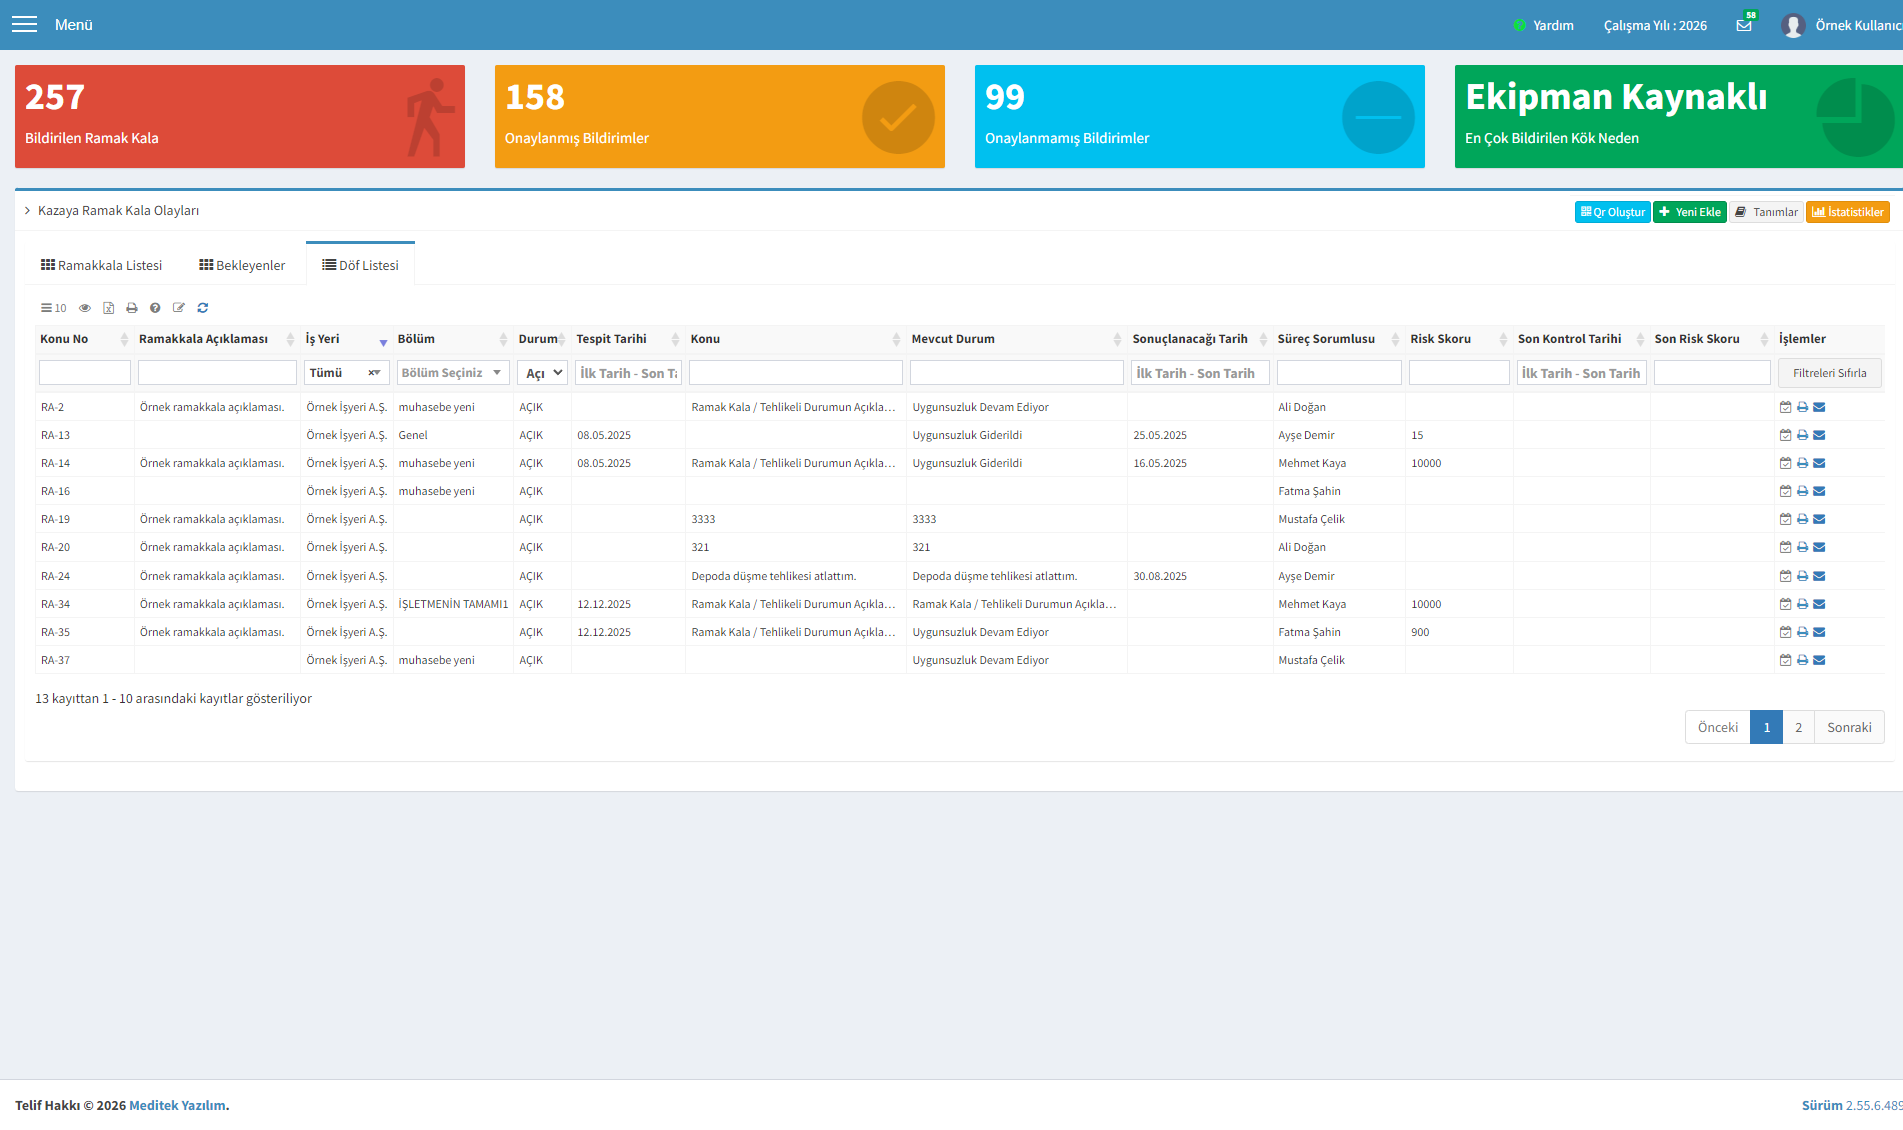Open the page size 10 selector
Image resolution: width=1903 pixels, height=1130 pixels.
coord(53,308)
